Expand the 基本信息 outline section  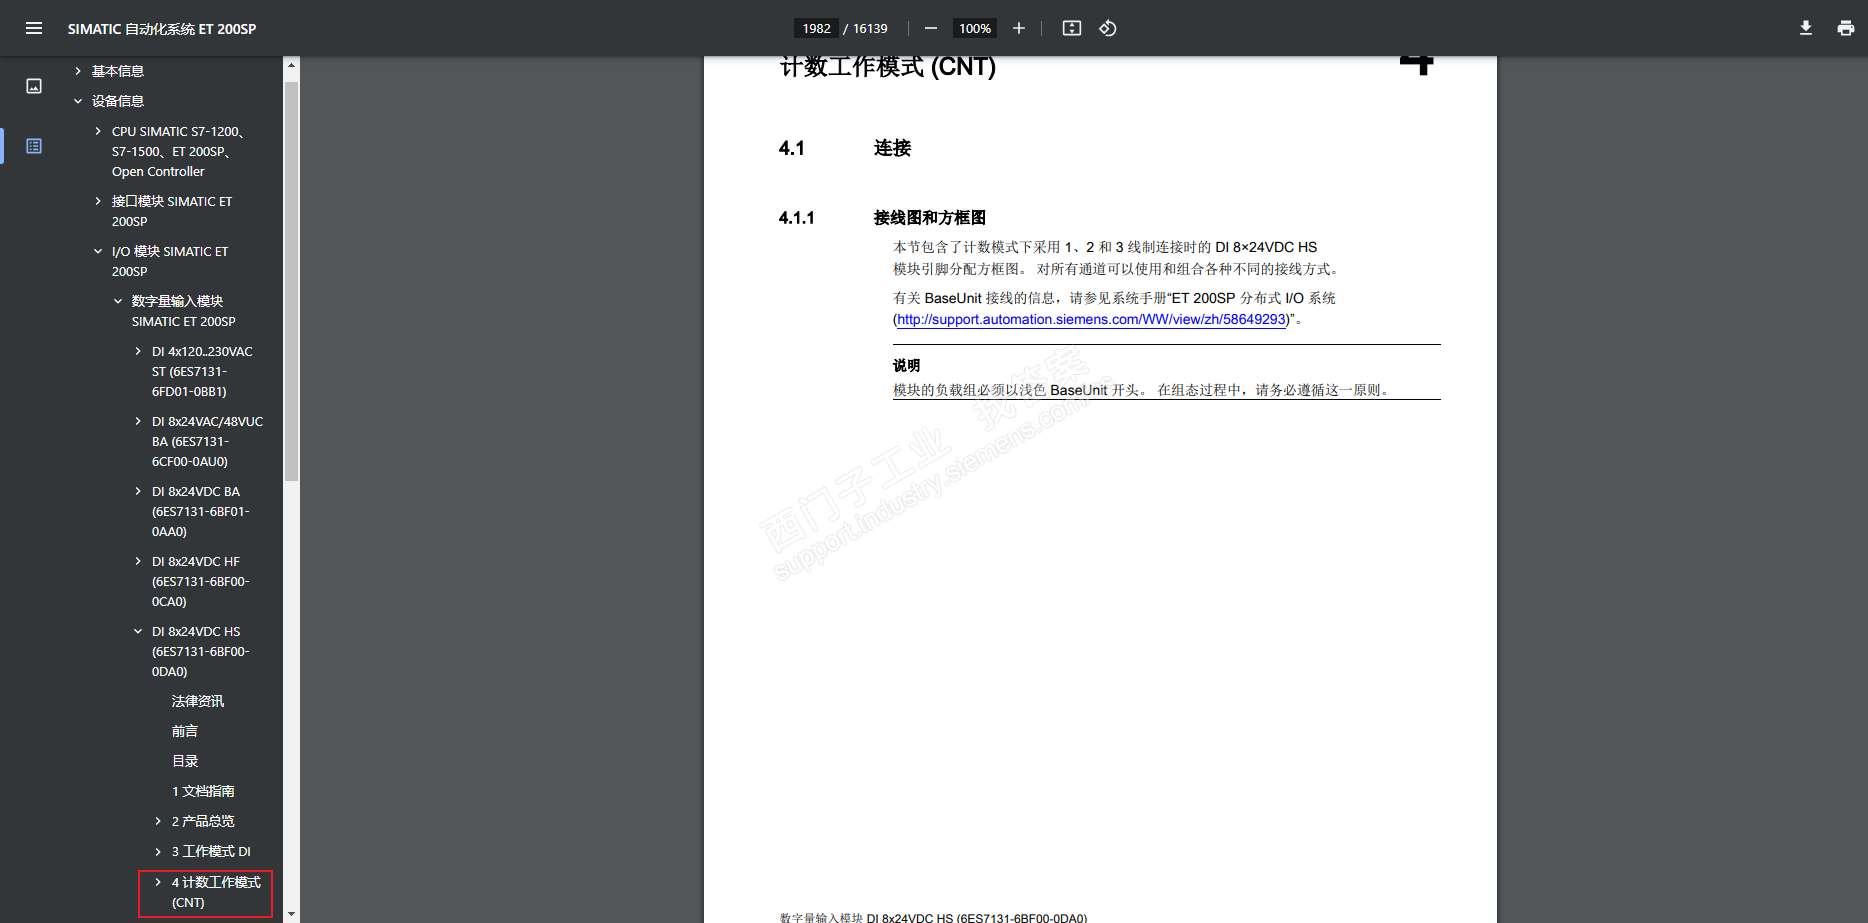[78, 71]
